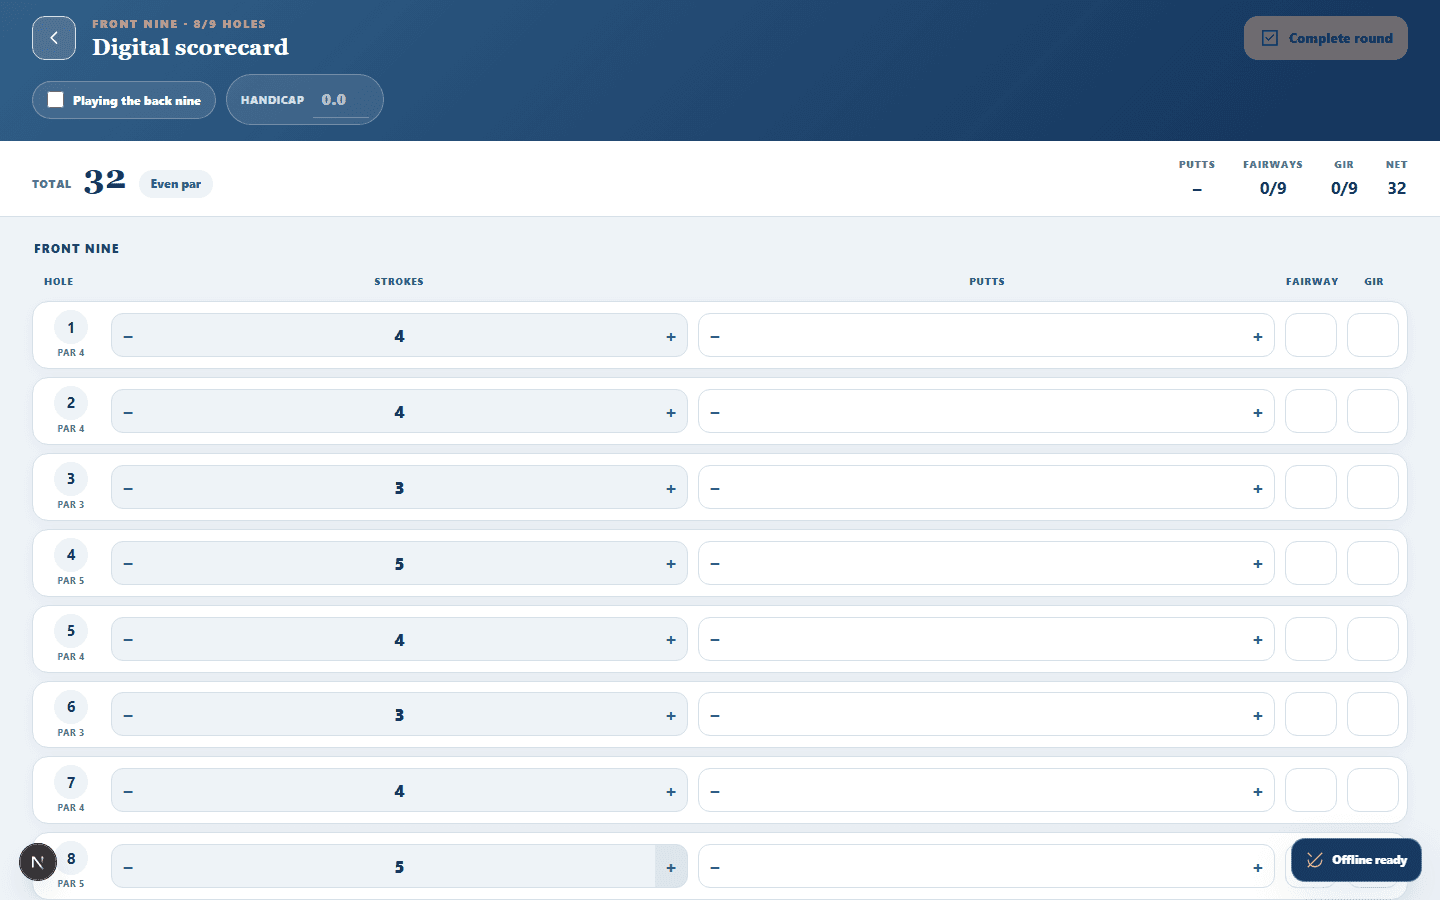Decrease putts for hole 4

click(x=715, y=564)
